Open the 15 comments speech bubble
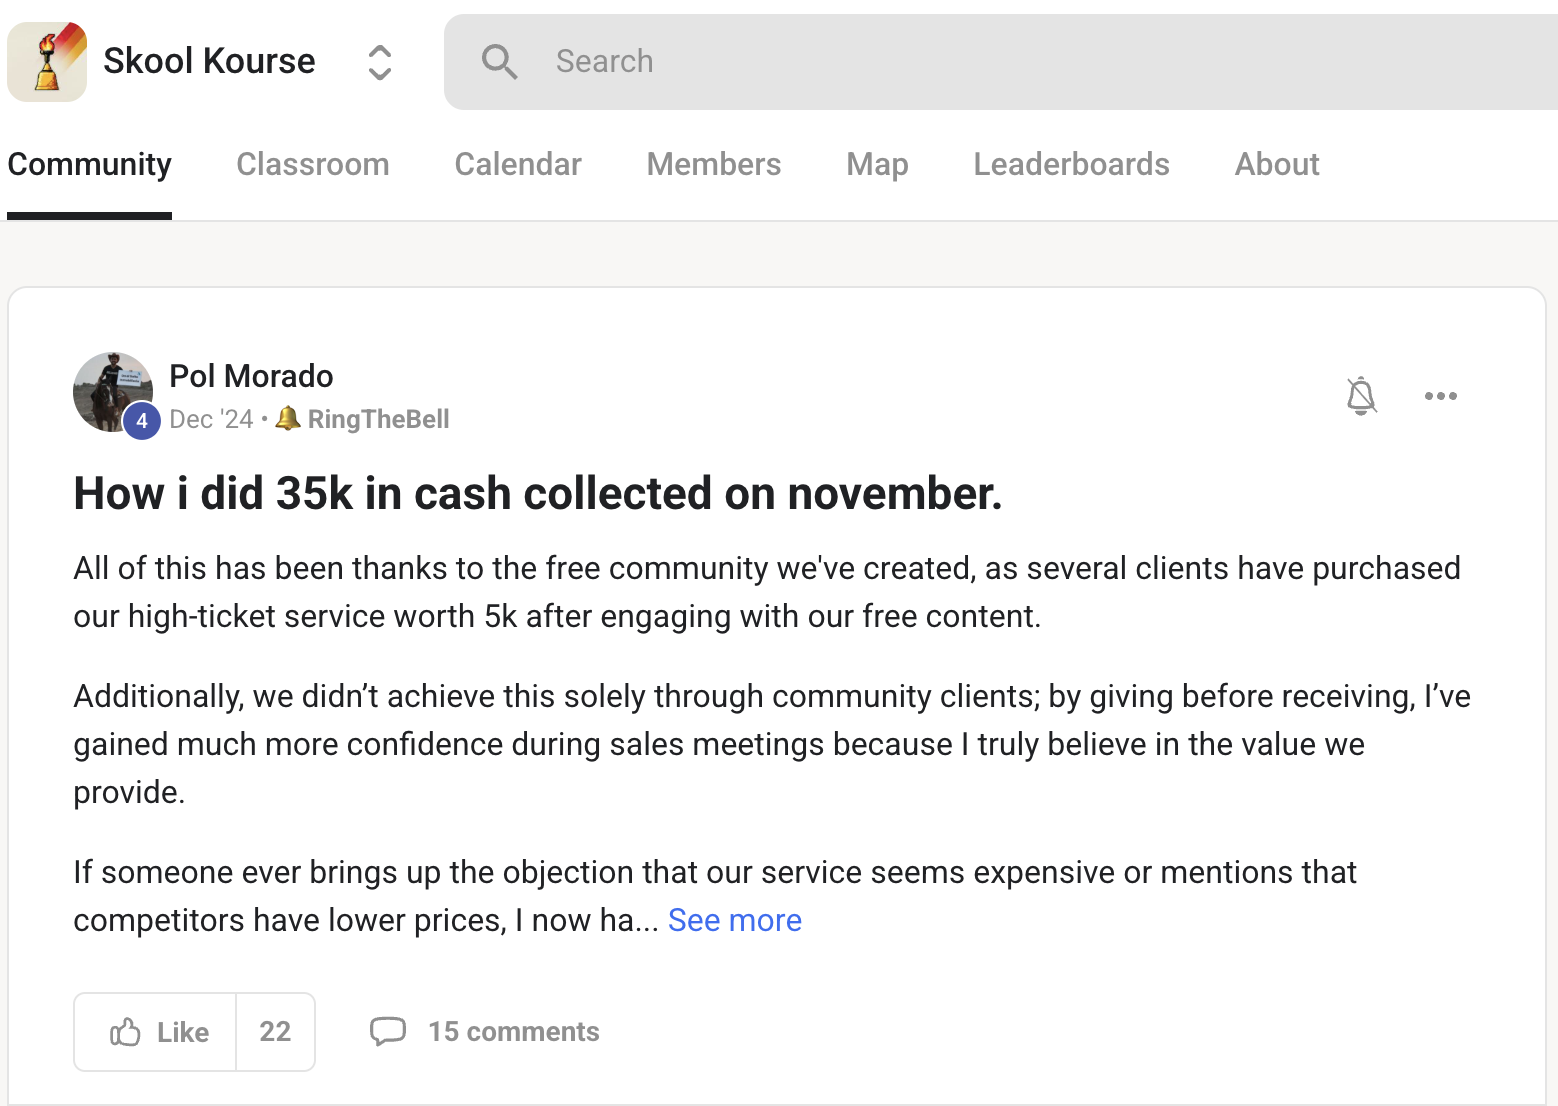This screenshot has width=1558, height=1106. tap(485, 1032)
